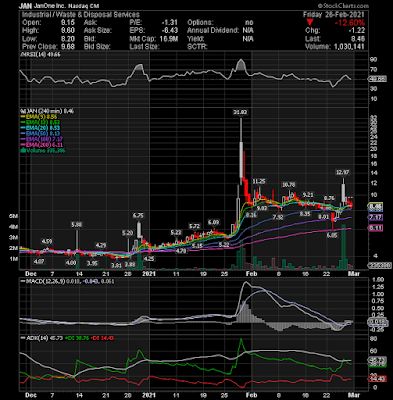Click the 5M volume axis label

13,216
